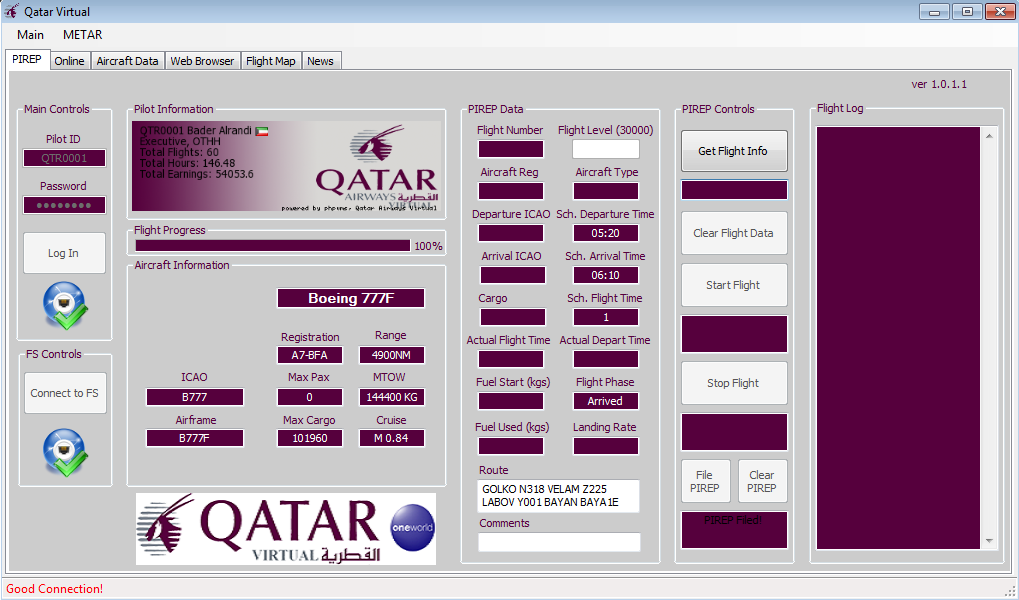
Task: Click the Actual Flight Time field
Action: (x=511, y=359)
